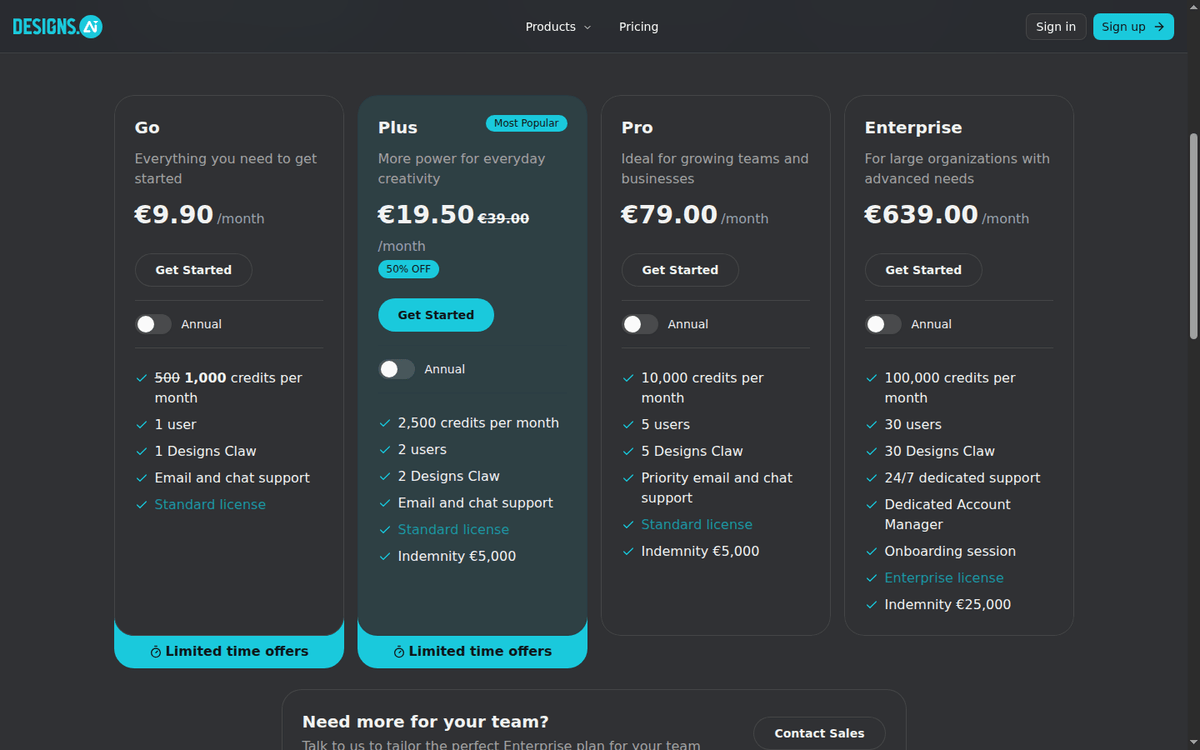
Task: Click the Enterprise plan title
Action: coord(913,128)
